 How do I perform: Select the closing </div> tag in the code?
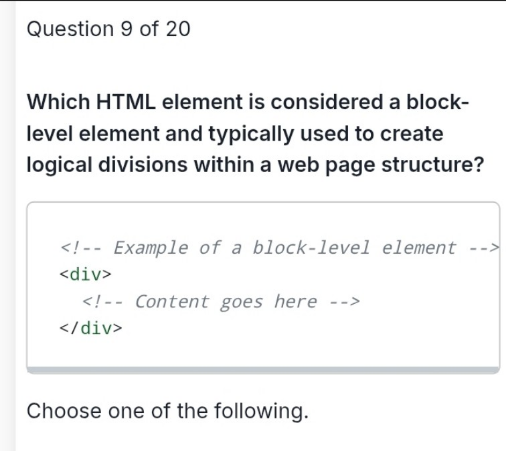[x=91, y=328]
